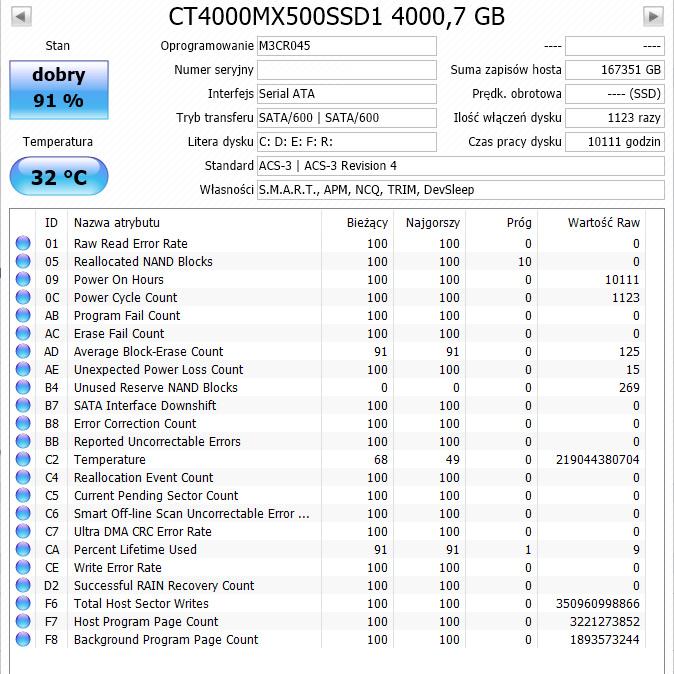Image resolution: width=674 pixels, height=674 pixels.
Task: Click raw value 125 of Average Block-Erase Count
Action: (x=629, y=352)
